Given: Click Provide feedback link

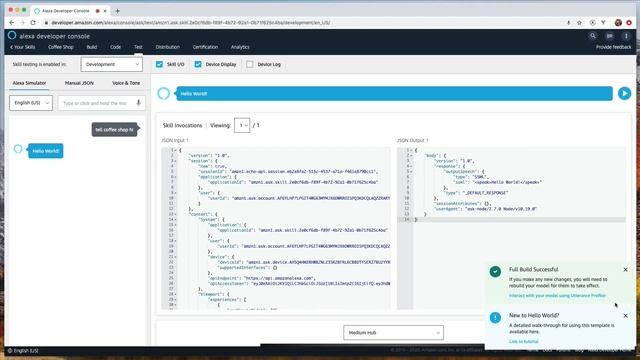Looking at the screenshot, I should (x=613, y=47).
